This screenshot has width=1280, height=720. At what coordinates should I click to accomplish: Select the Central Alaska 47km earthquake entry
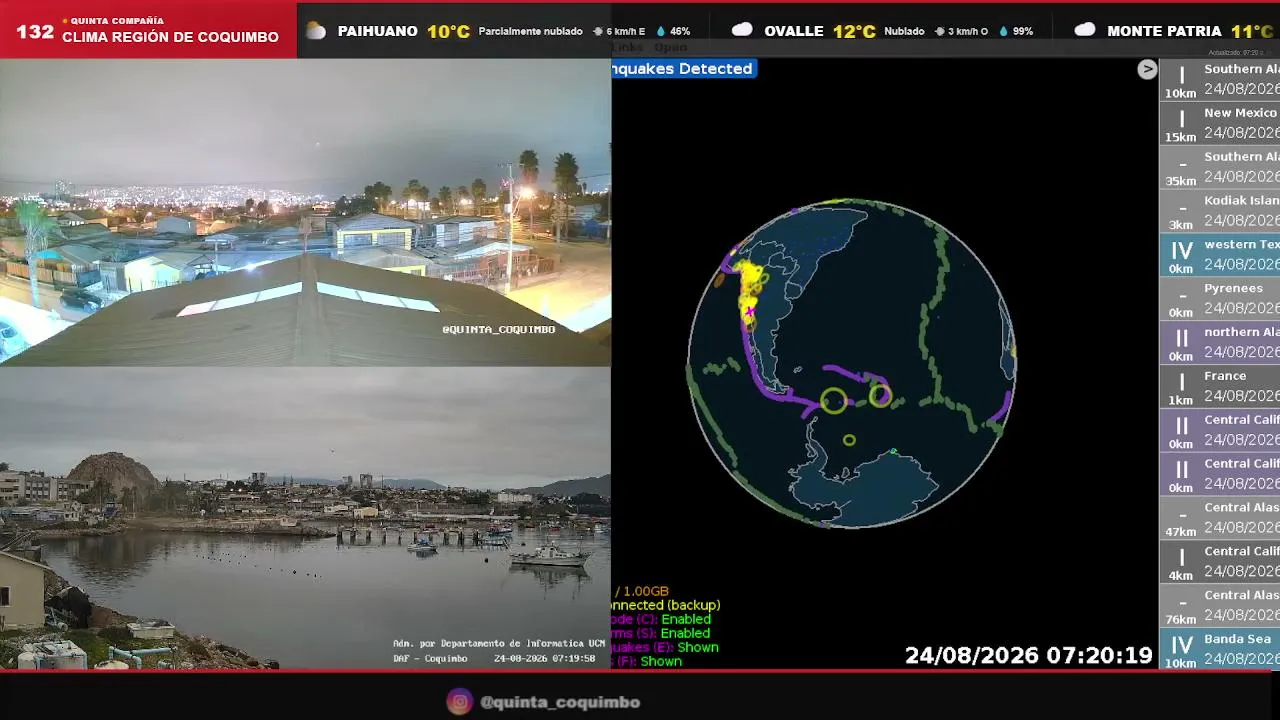[1220, 517]
